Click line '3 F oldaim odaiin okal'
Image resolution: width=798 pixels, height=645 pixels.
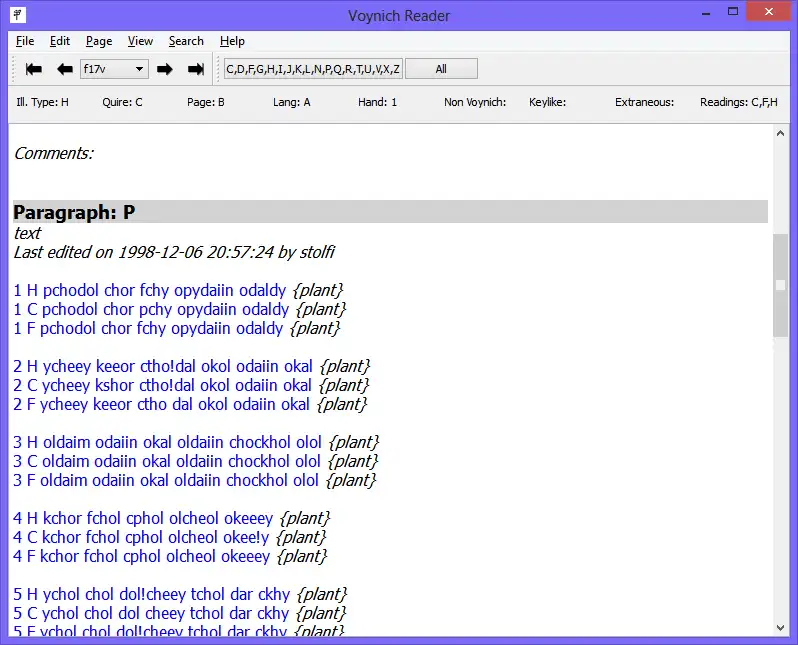[195, 480]
